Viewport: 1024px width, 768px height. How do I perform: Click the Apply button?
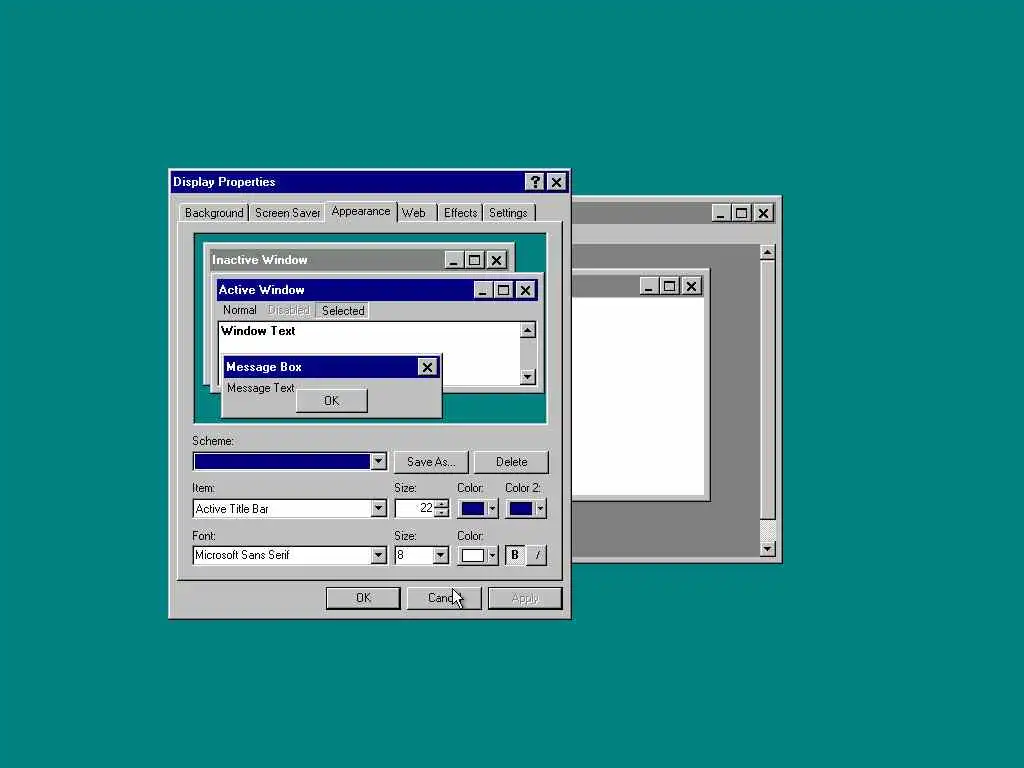(x=525, y=598)
